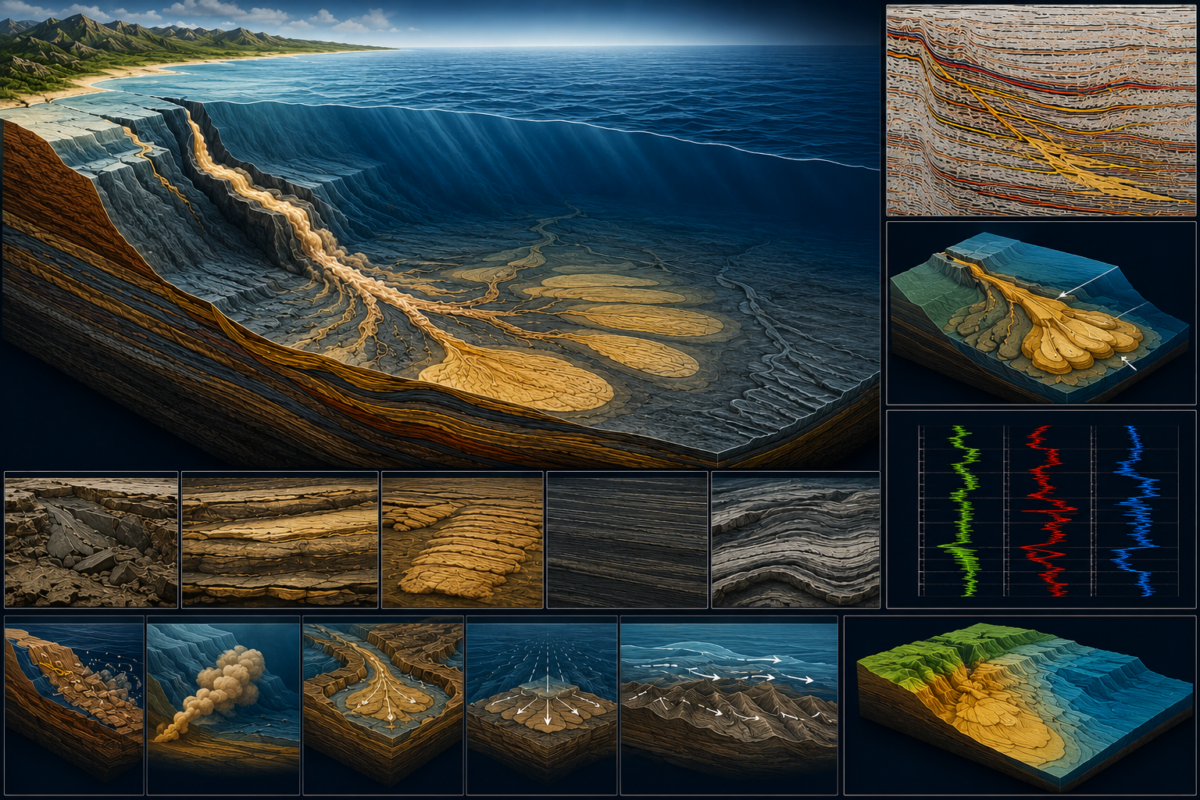This screenshot has width=1200, height=800.
Task: Open the winding channel flow arrows diagram
Action: 383,705
